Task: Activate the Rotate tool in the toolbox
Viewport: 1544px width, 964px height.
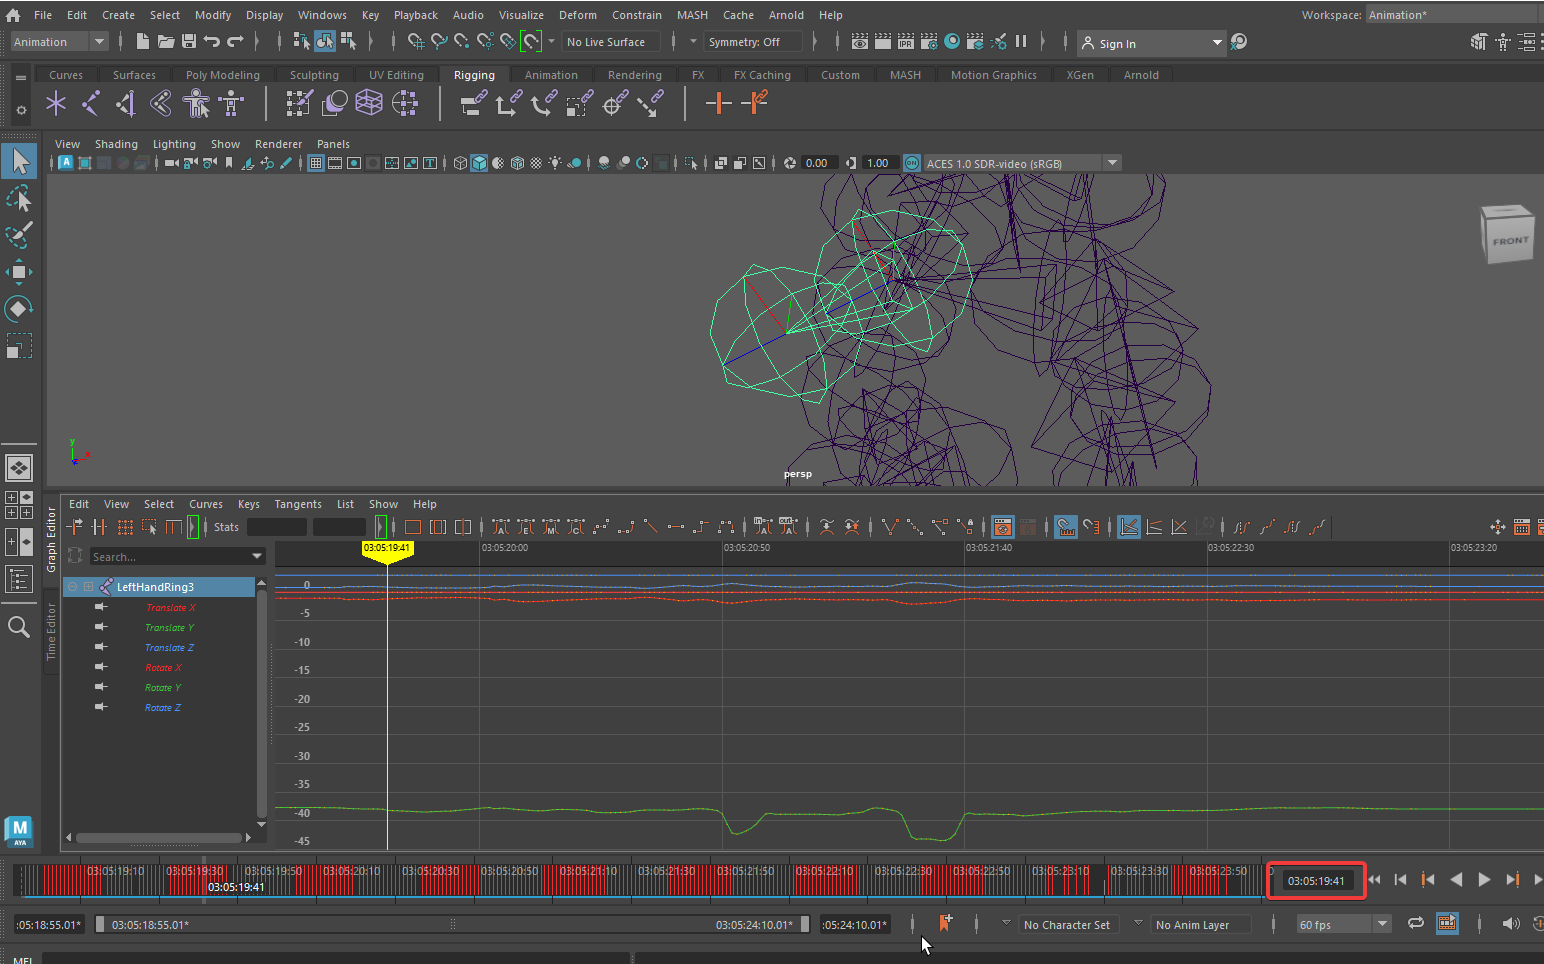Action: [19, 309]
